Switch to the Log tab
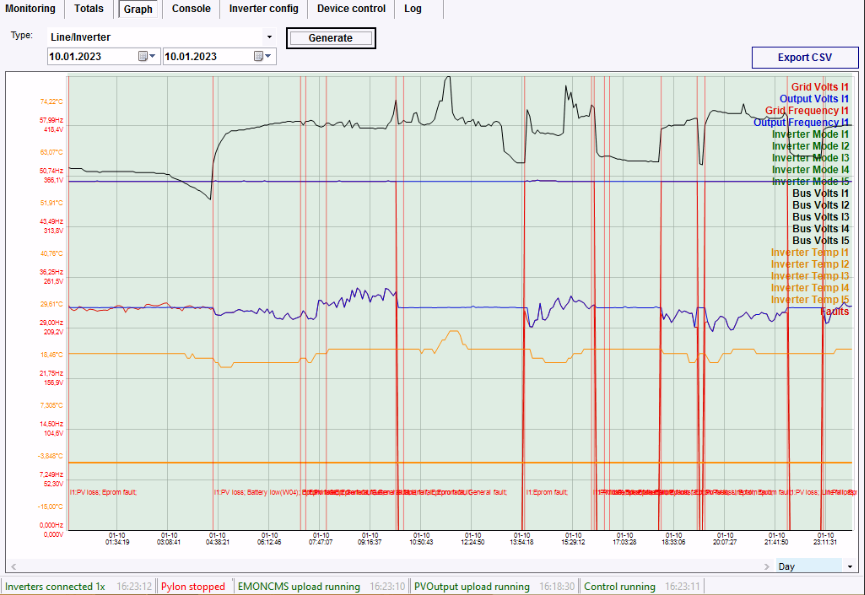 (x=413, y=9)
